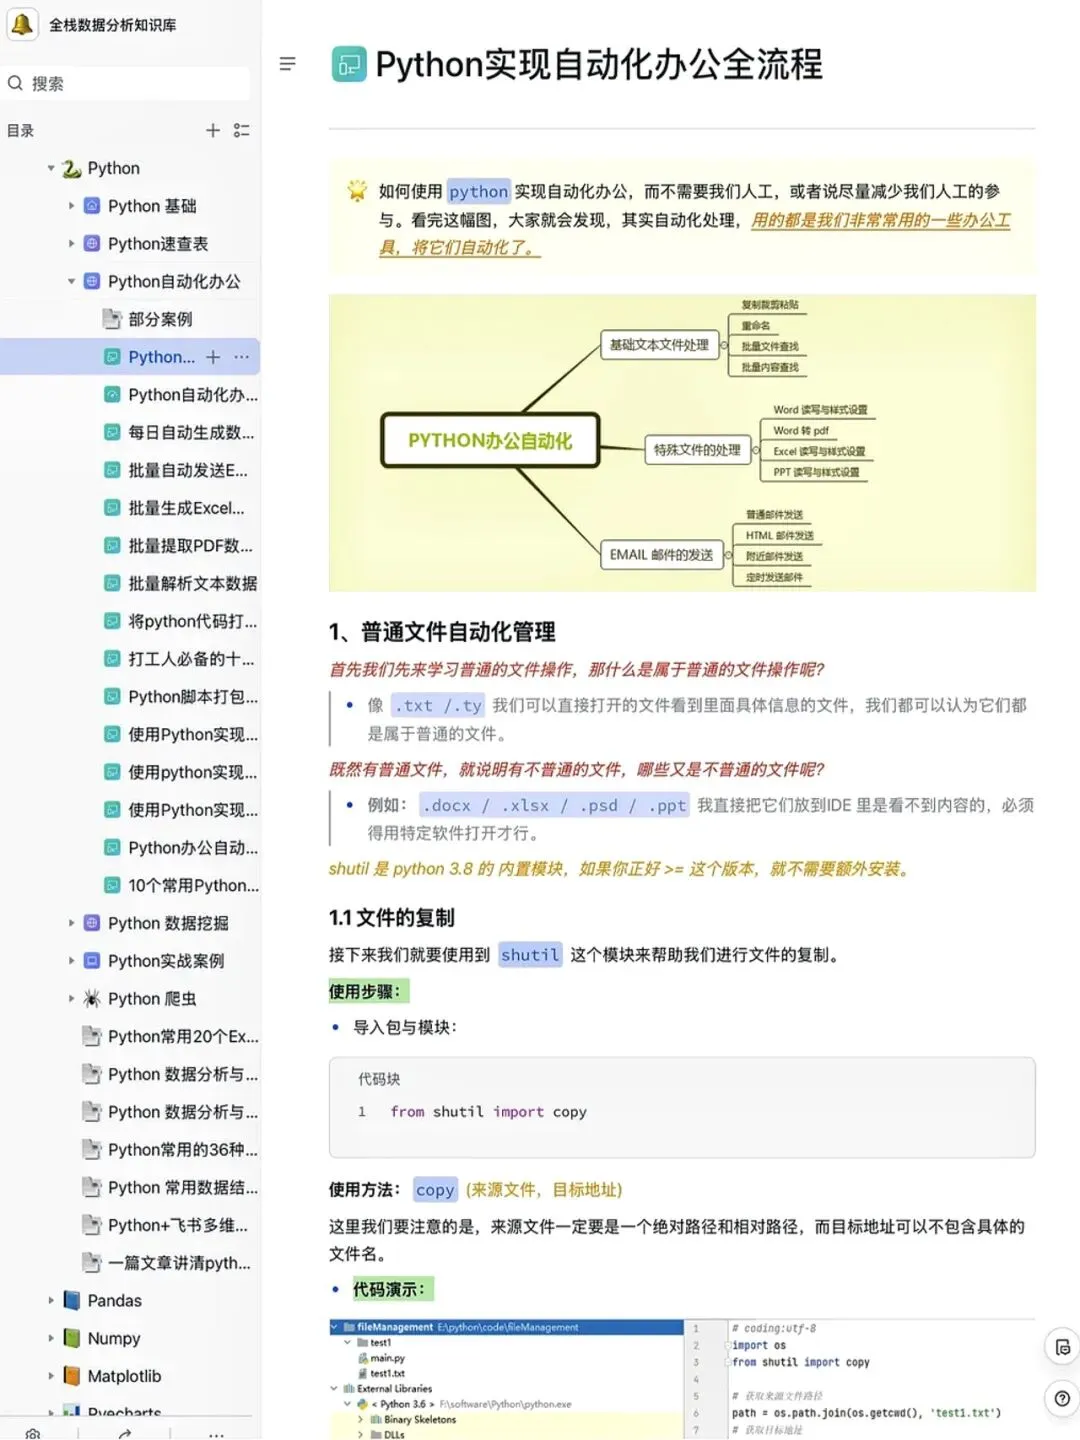Screen dimensions: 1080x1440
Task: Click the code block line 'from shutil import copy'
Action: (x=488, y=1112)
